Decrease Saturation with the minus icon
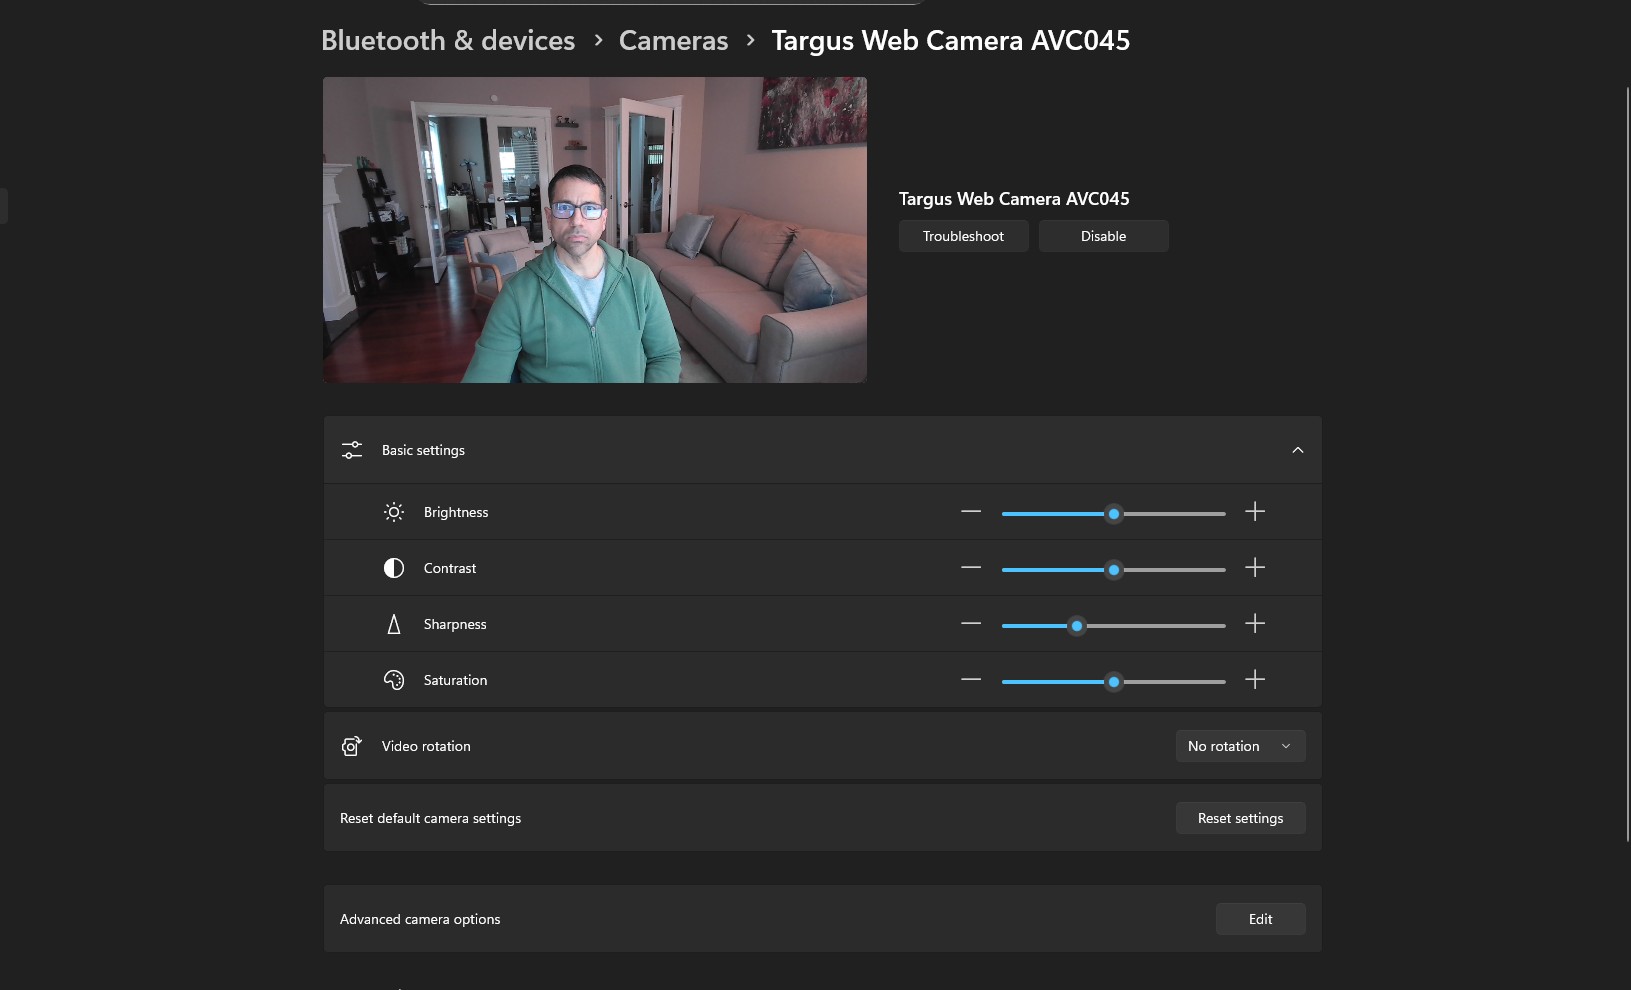This screenshot has height=990, width=1631. [971, 680]
